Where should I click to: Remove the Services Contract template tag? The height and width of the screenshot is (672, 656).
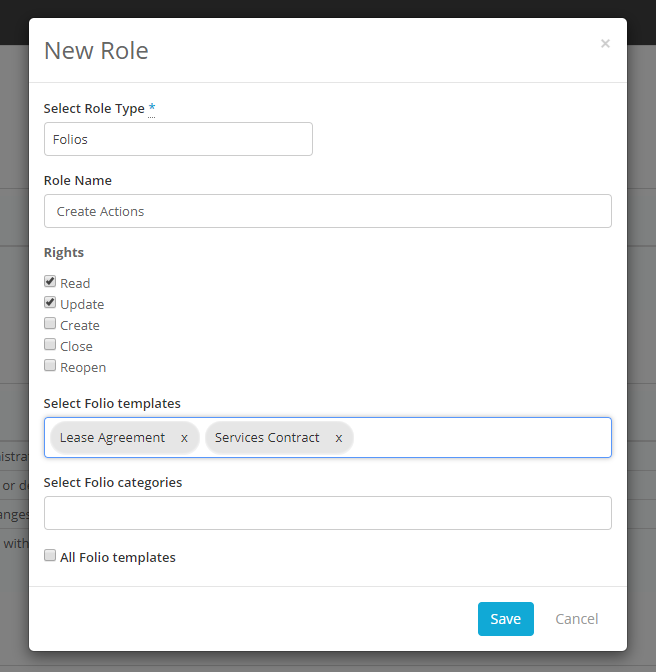[339, 438]
